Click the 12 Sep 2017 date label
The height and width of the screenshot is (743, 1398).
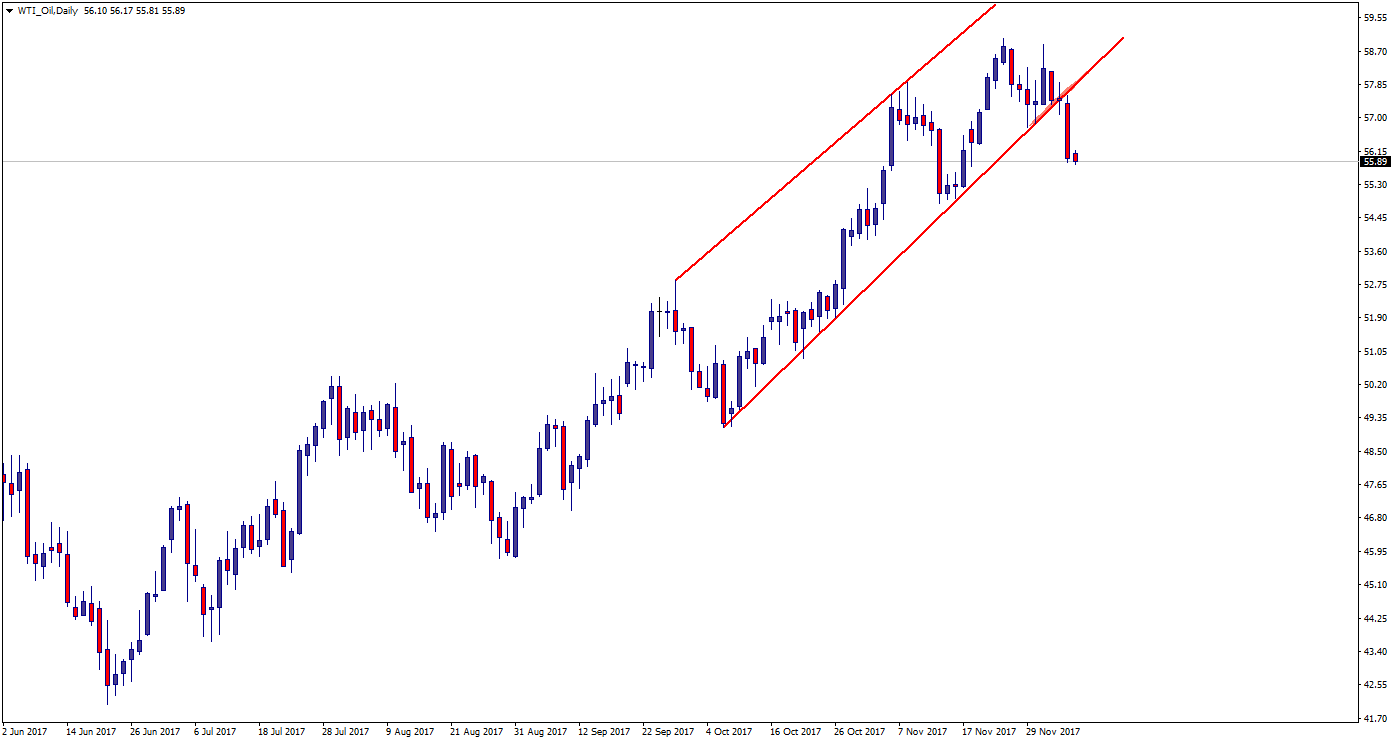point(605,732)
